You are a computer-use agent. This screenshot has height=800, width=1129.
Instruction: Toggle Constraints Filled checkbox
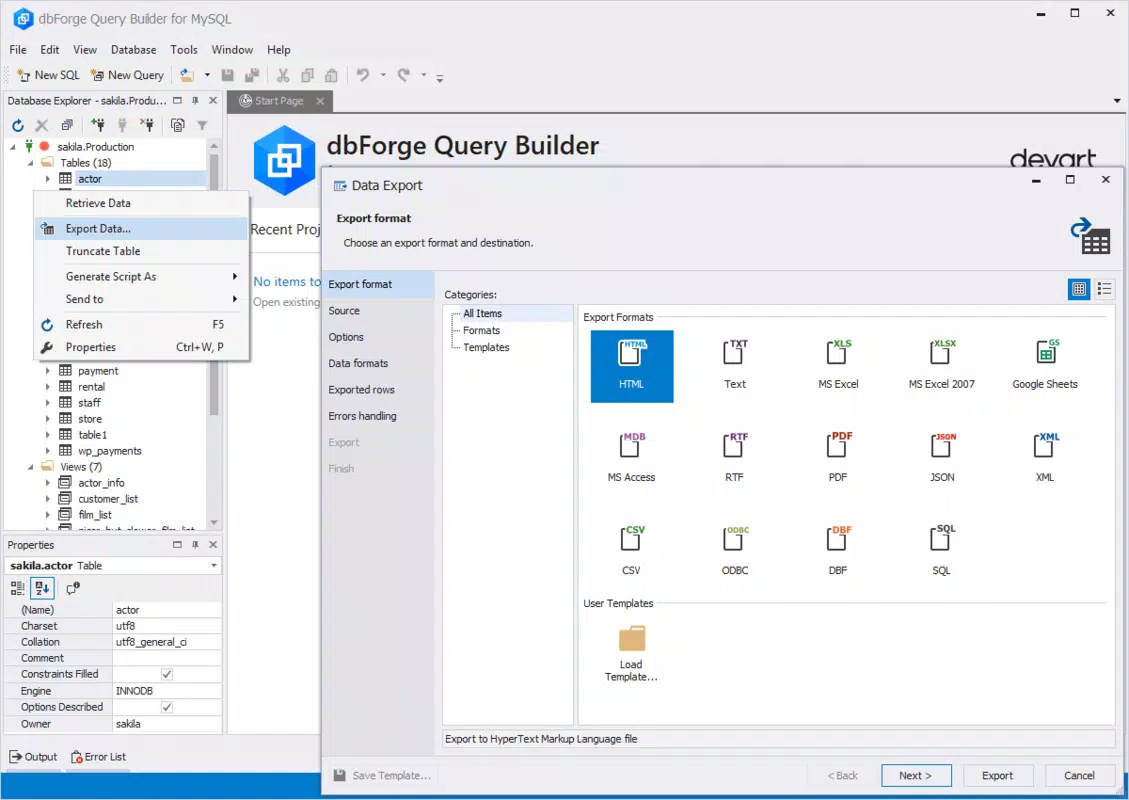pos(167,674)
